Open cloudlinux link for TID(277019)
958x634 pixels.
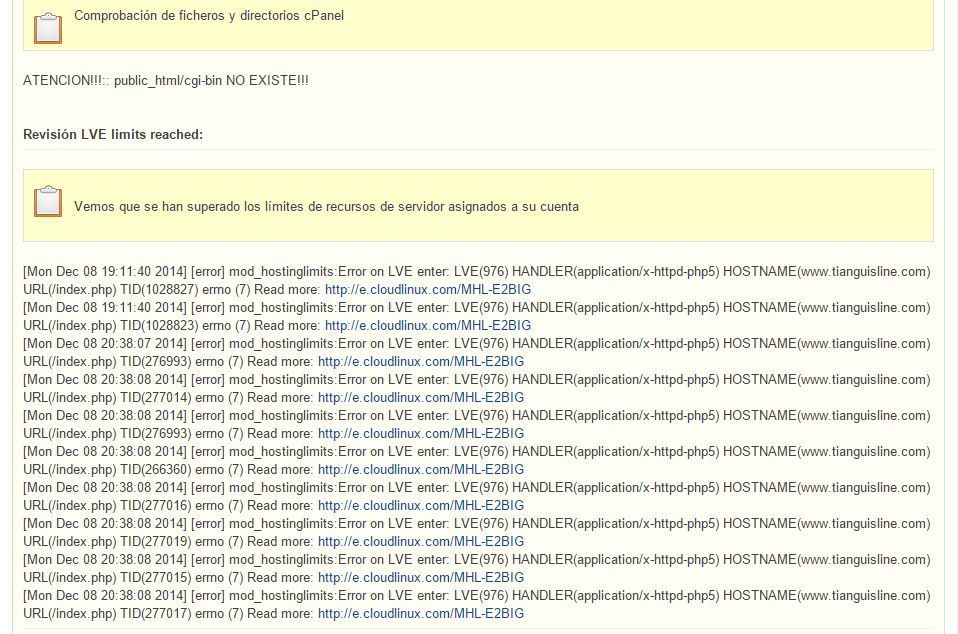coord(421,542)
